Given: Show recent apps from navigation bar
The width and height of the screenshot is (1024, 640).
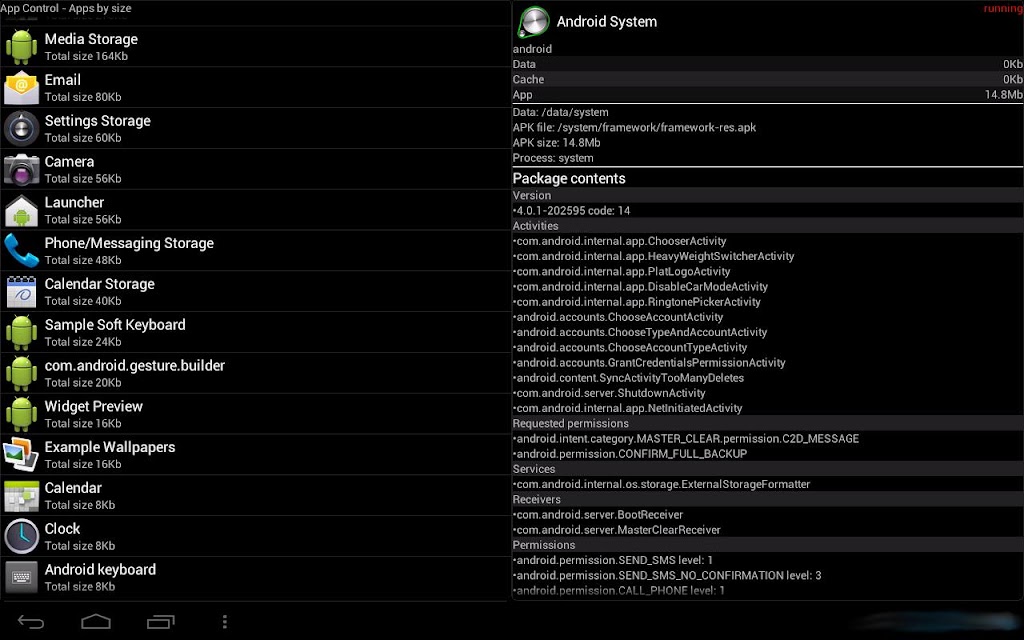Looking at the screenshot, I should pyautogui.click(x=161, y=622).
